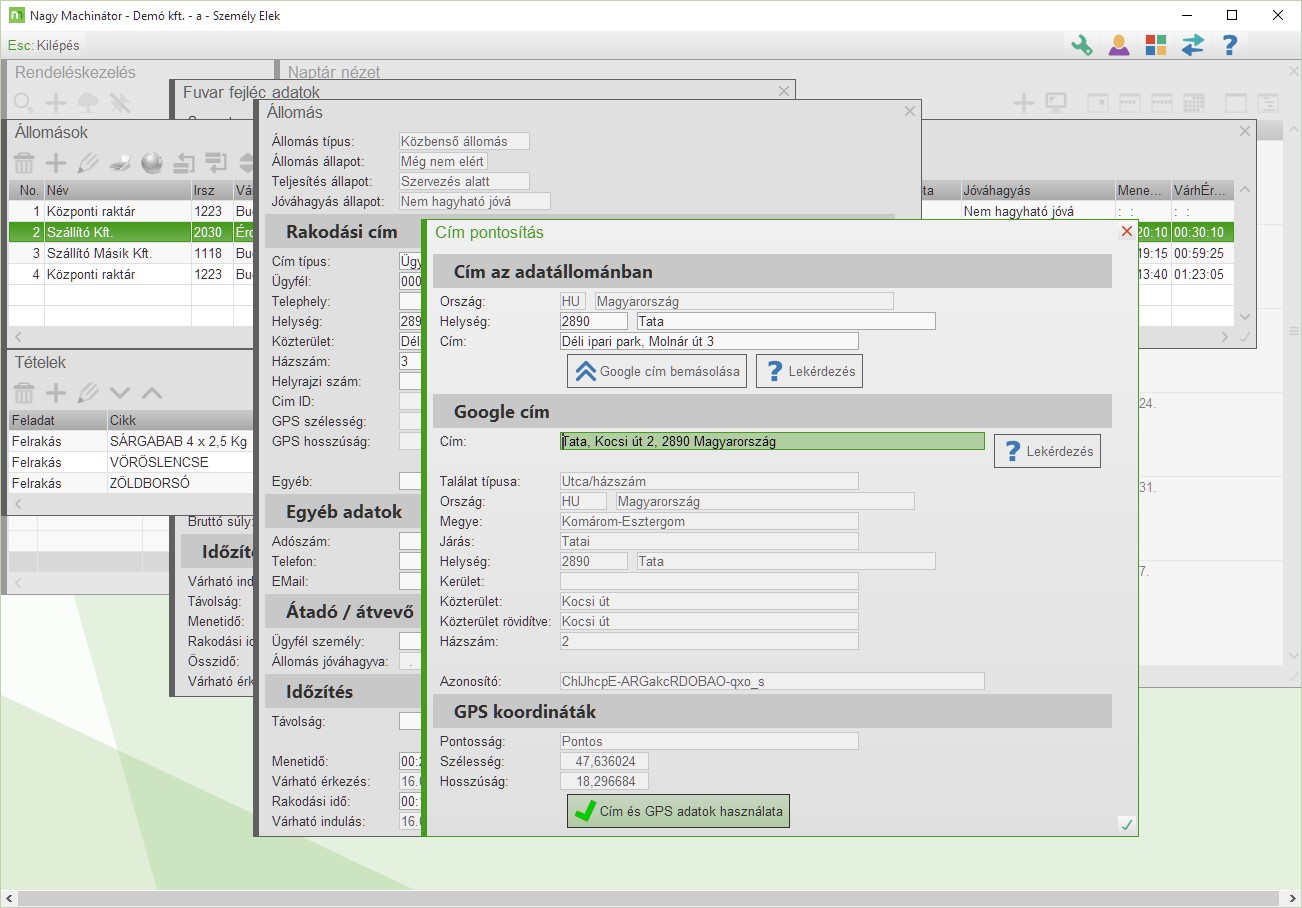Click Cím és GPS adatok használata button
The image size is (1302, 908).
pos(678,812)
